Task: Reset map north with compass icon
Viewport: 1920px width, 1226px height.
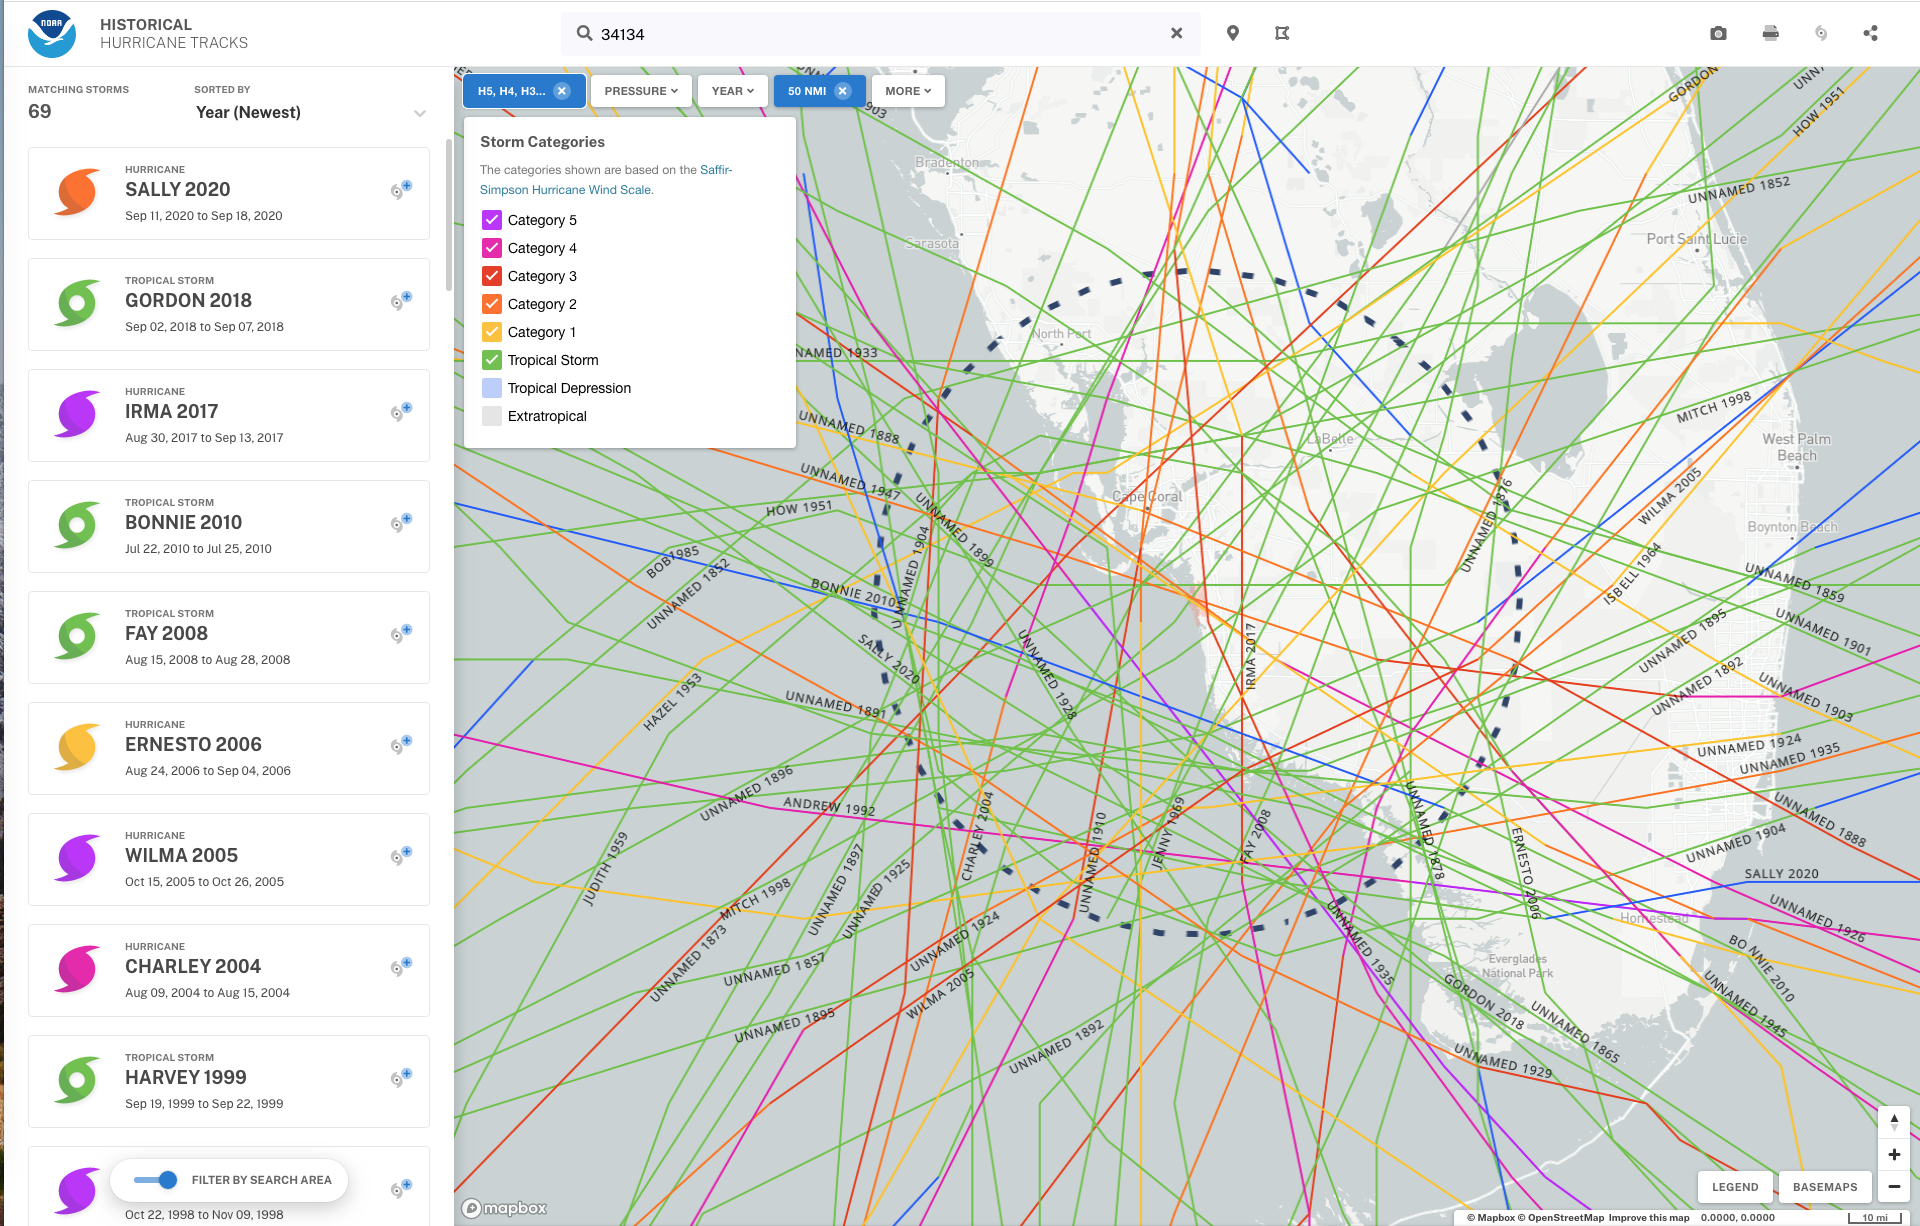Action: [1894, 1122]
